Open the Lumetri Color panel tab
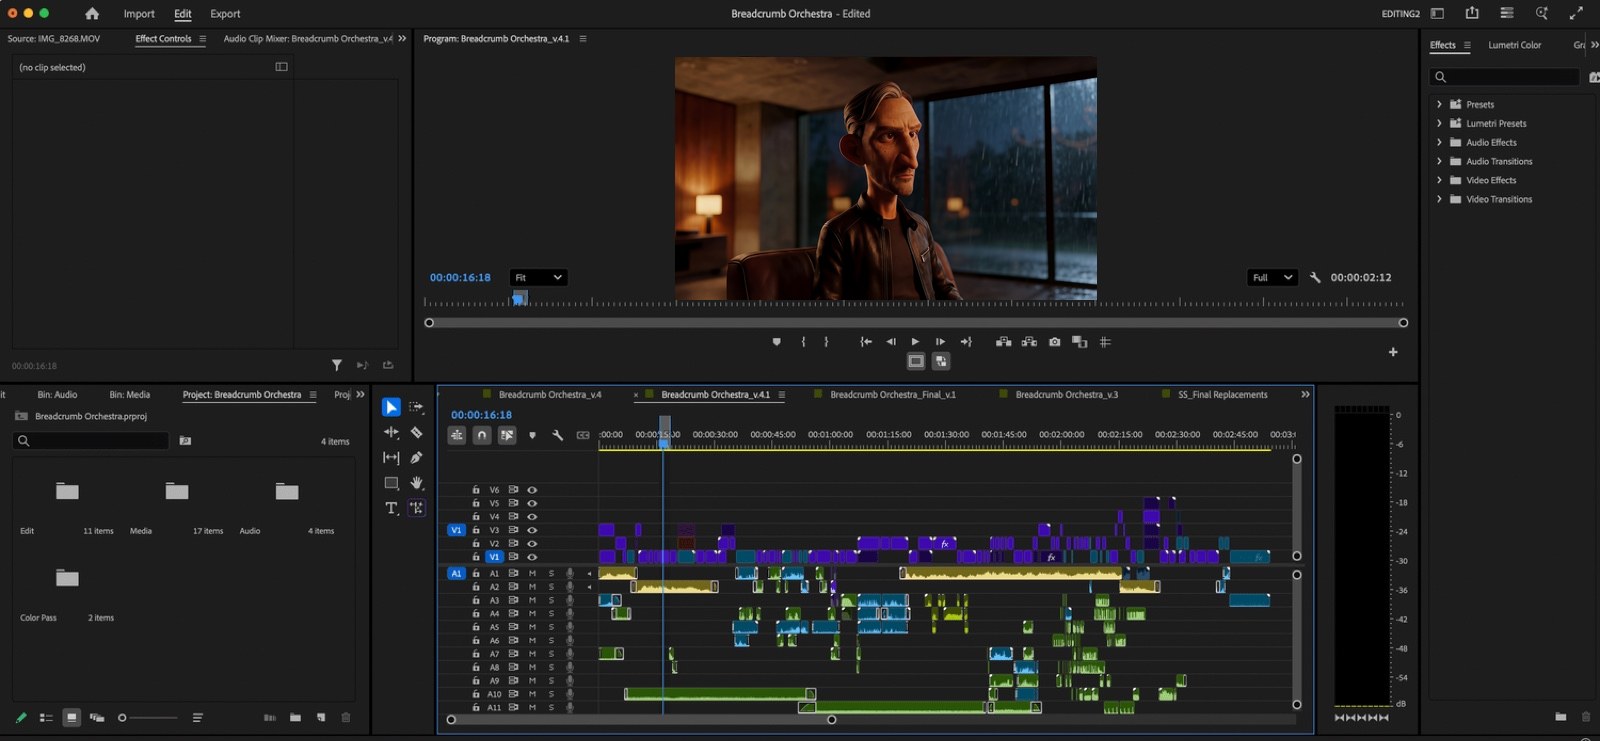This screenshot has height=741, width=1600. coord(1514,45)
